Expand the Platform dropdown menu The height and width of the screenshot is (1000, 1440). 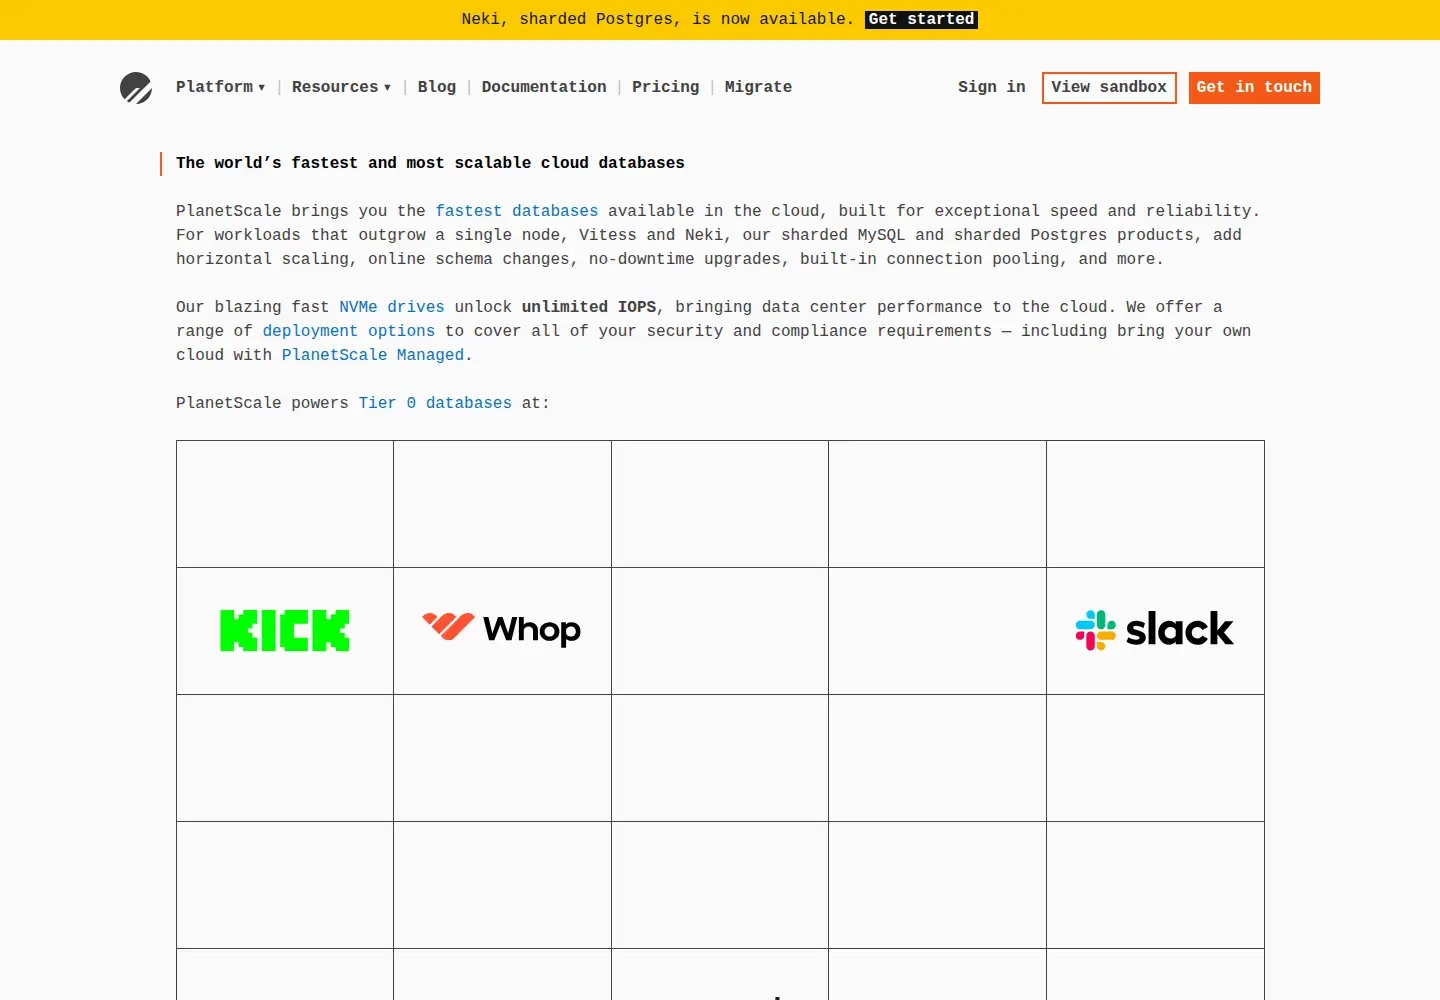click(221, 87)
